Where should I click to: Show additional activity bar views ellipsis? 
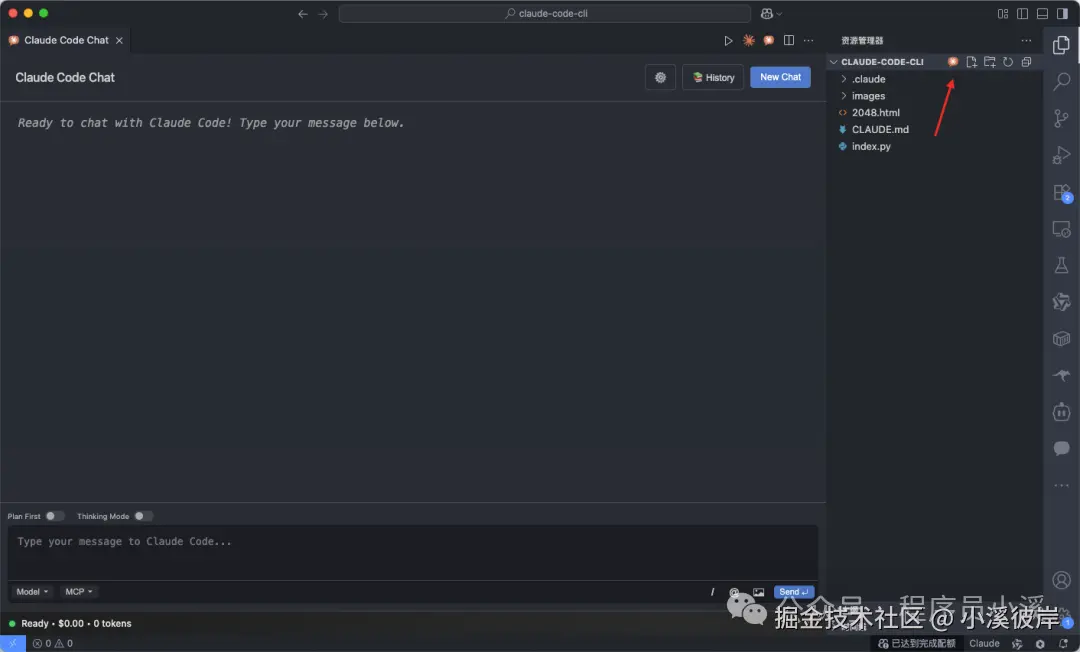click(x=1061, y=485)
